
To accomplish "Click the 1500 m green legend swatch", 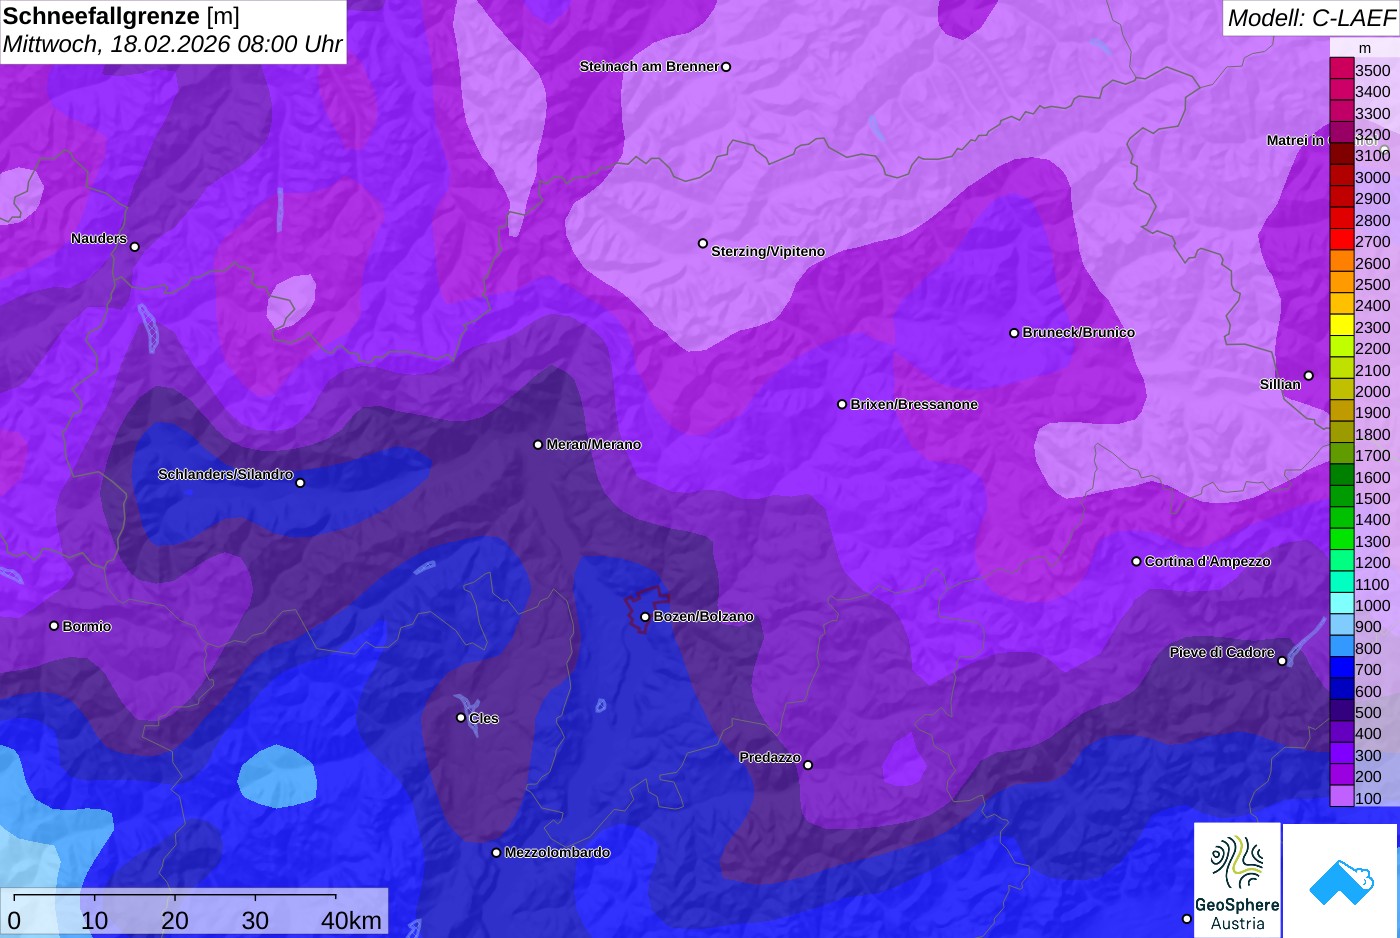I will [x=1341, y=498].
